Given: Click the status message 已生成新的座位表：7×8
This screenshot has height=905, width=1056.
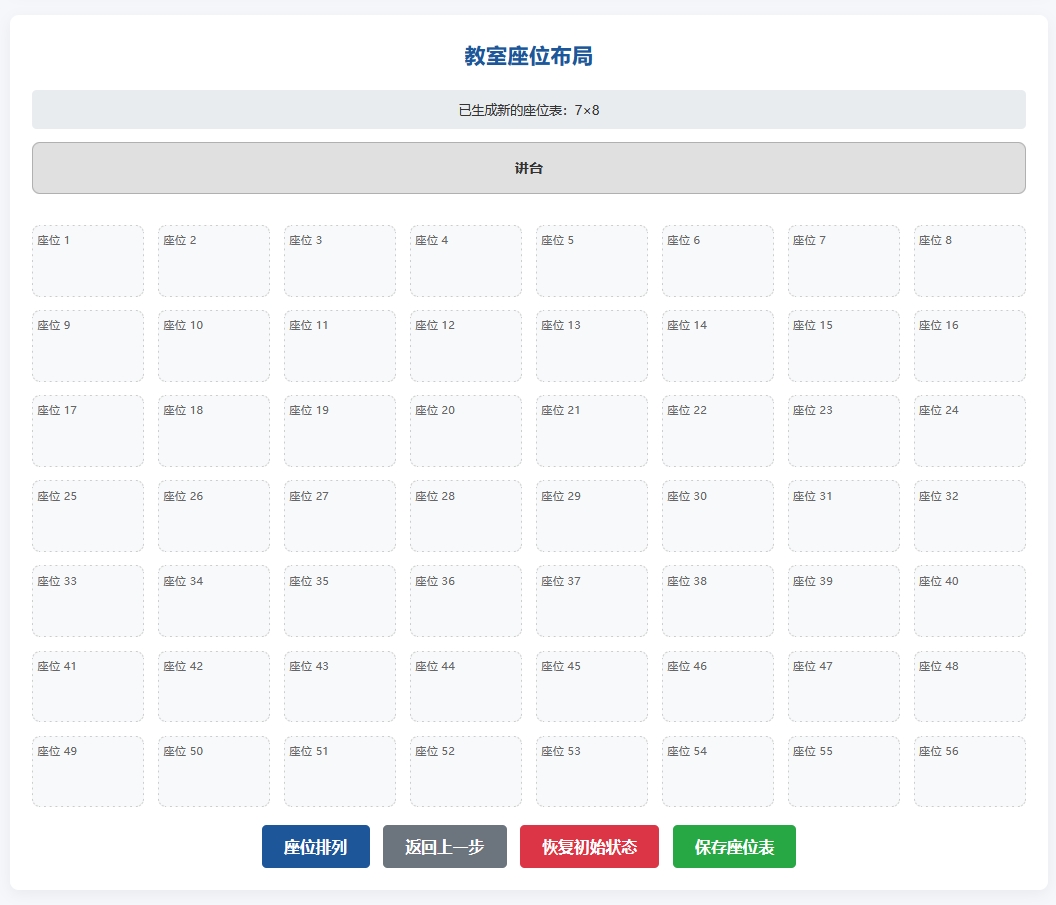Looking at the screenshot, I should (x=529, y=110).
